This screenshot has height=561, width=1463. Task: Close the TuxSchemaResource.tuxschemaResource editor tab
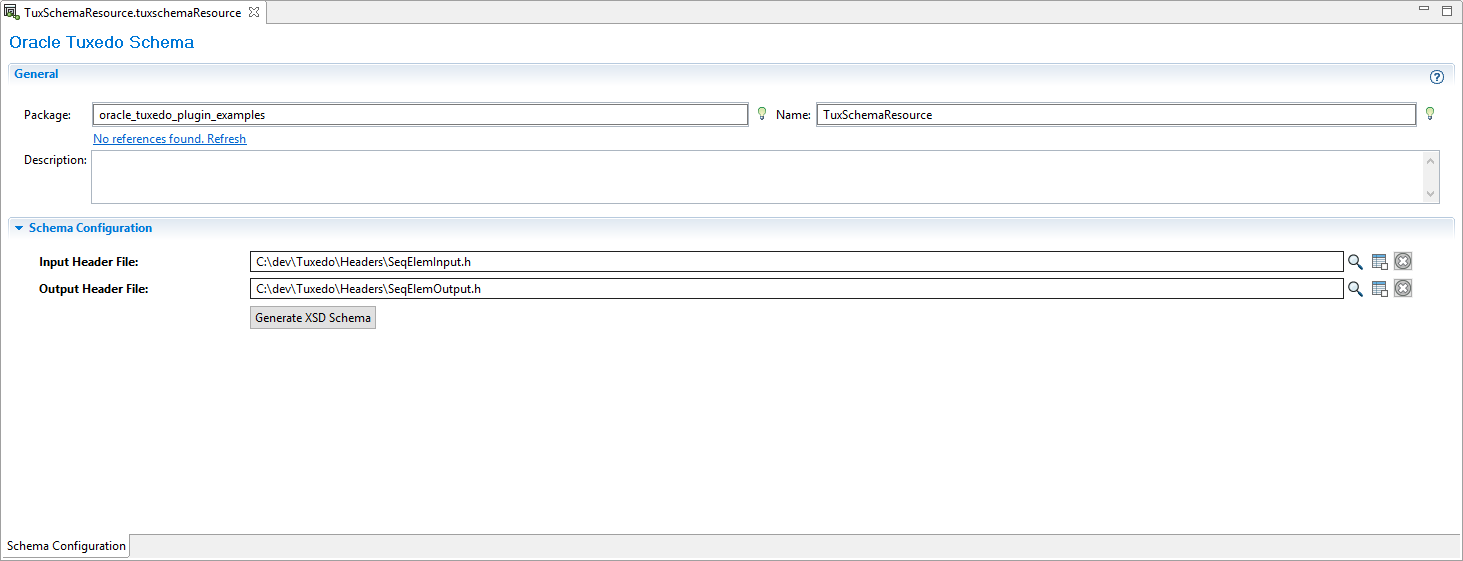[253, 13]
